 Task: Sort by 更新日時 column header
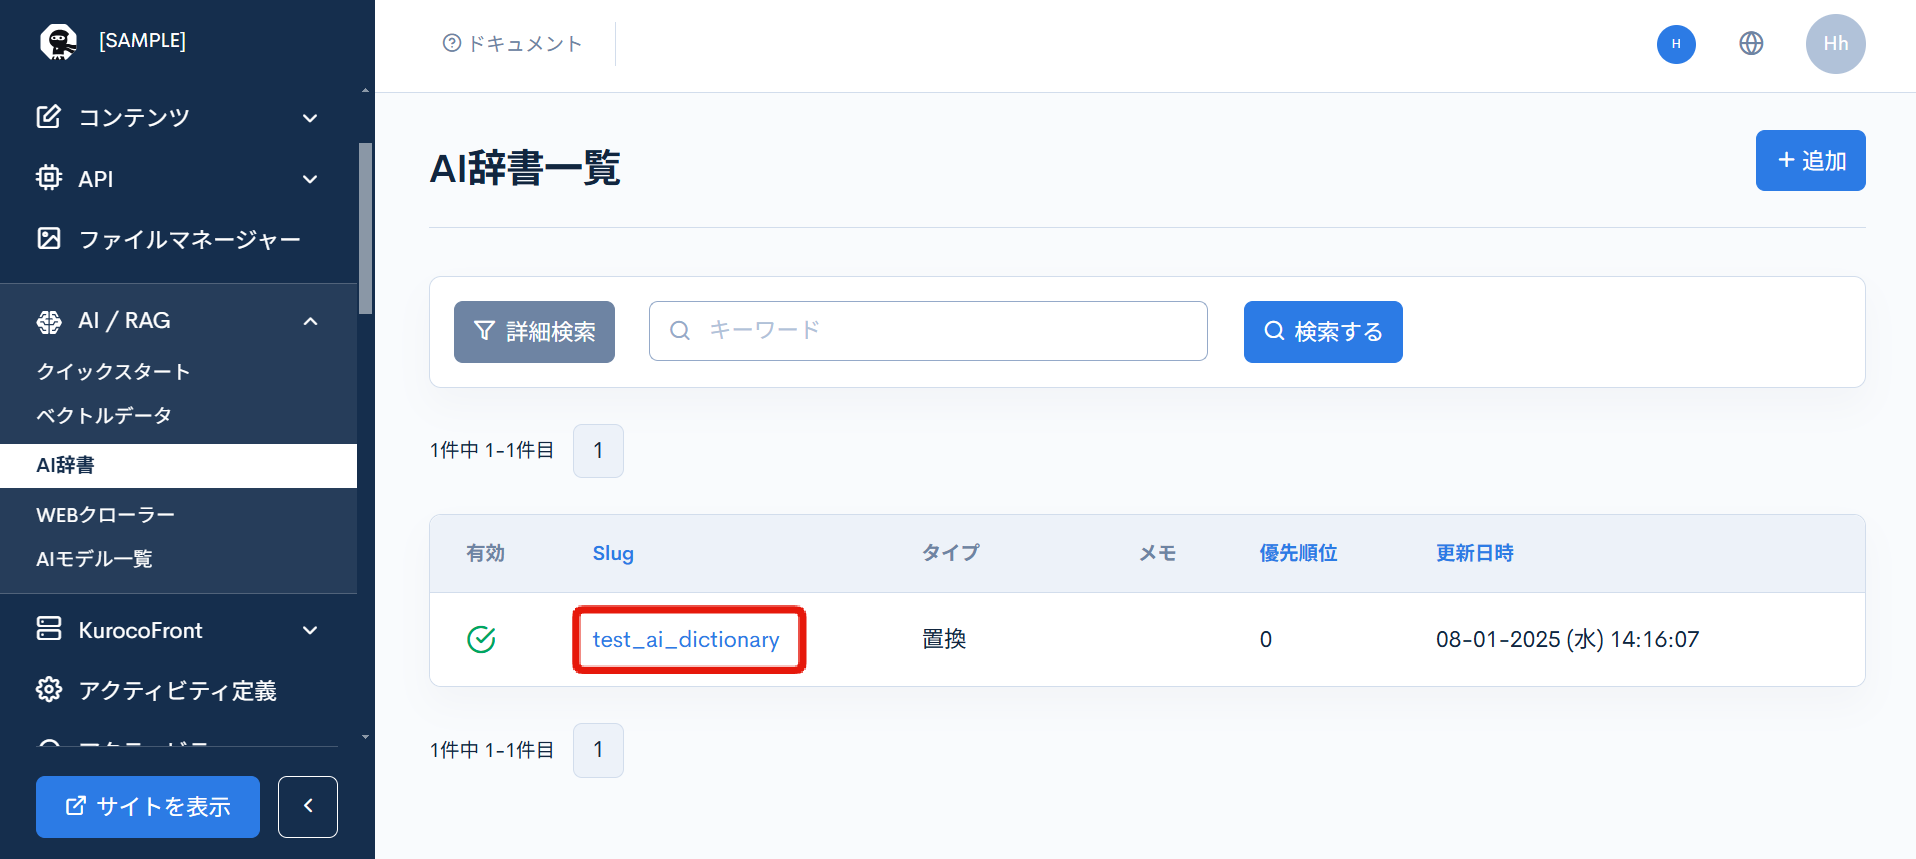1475,553
